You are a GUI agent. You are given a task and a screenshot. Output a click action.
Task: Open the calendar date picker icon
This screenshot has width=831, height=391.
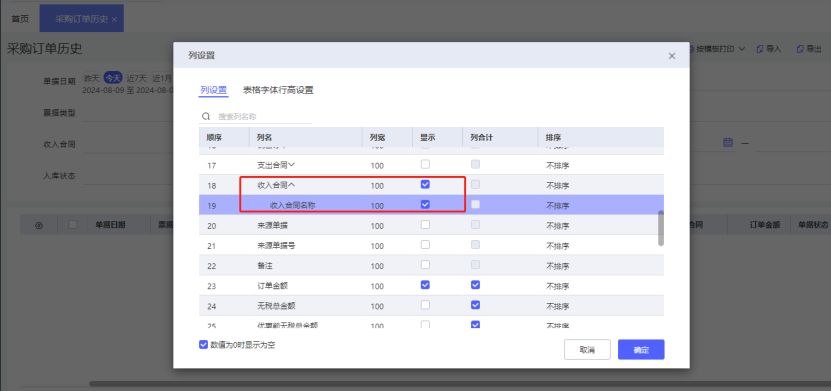(x=728, y=142)
